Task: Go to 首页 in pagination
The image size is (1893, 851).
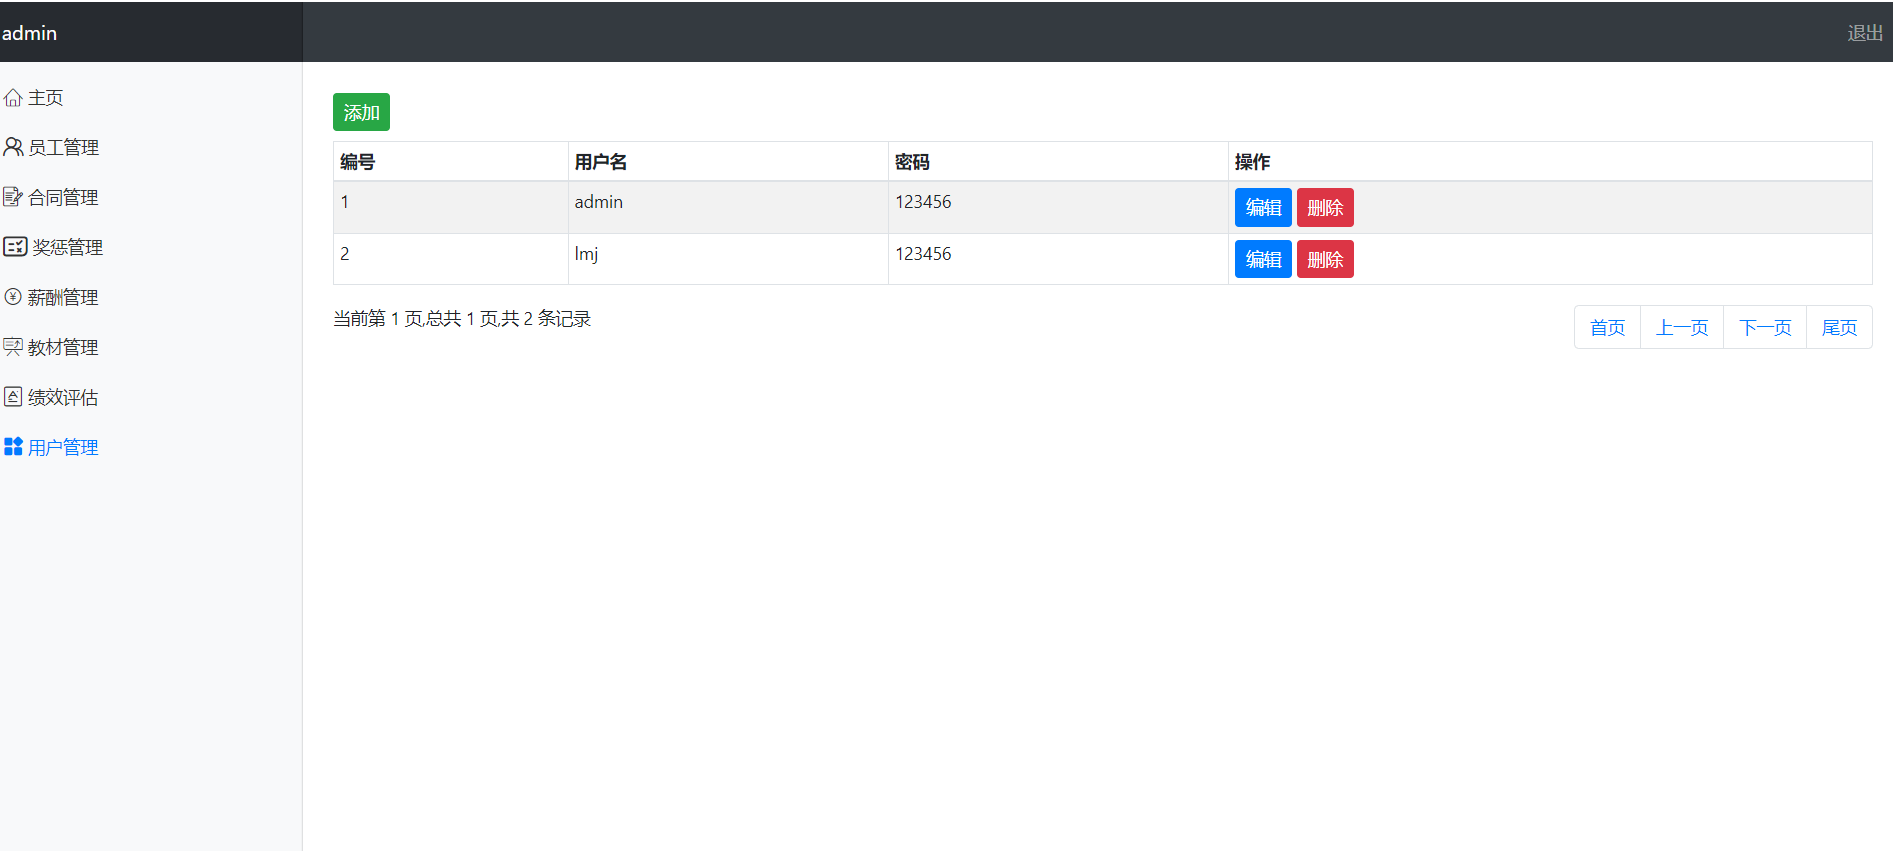Action: (1607, 327)
